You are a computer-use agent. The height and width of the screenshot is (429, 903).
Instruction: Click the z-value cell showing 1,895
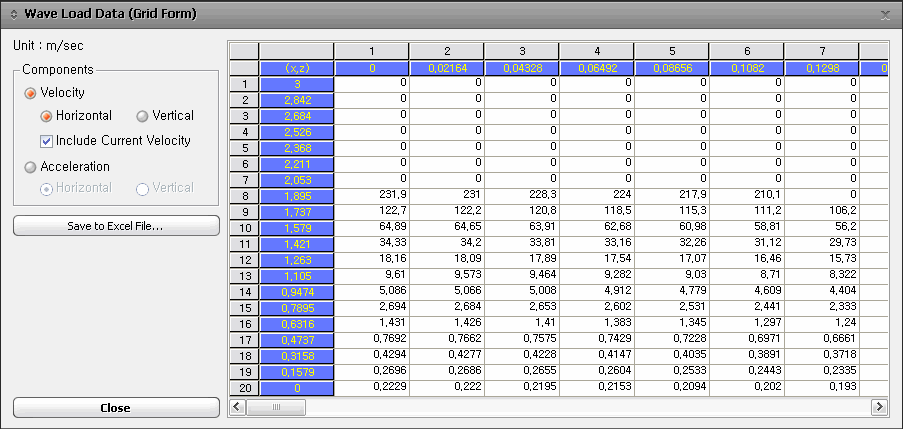pos(296,196)
